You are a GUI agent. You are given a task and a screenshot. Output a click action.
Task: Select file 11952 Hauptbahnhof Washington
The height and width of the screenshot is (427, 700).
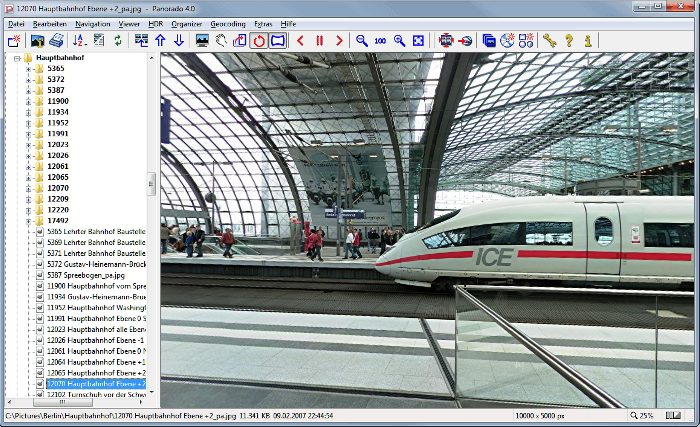96,308
